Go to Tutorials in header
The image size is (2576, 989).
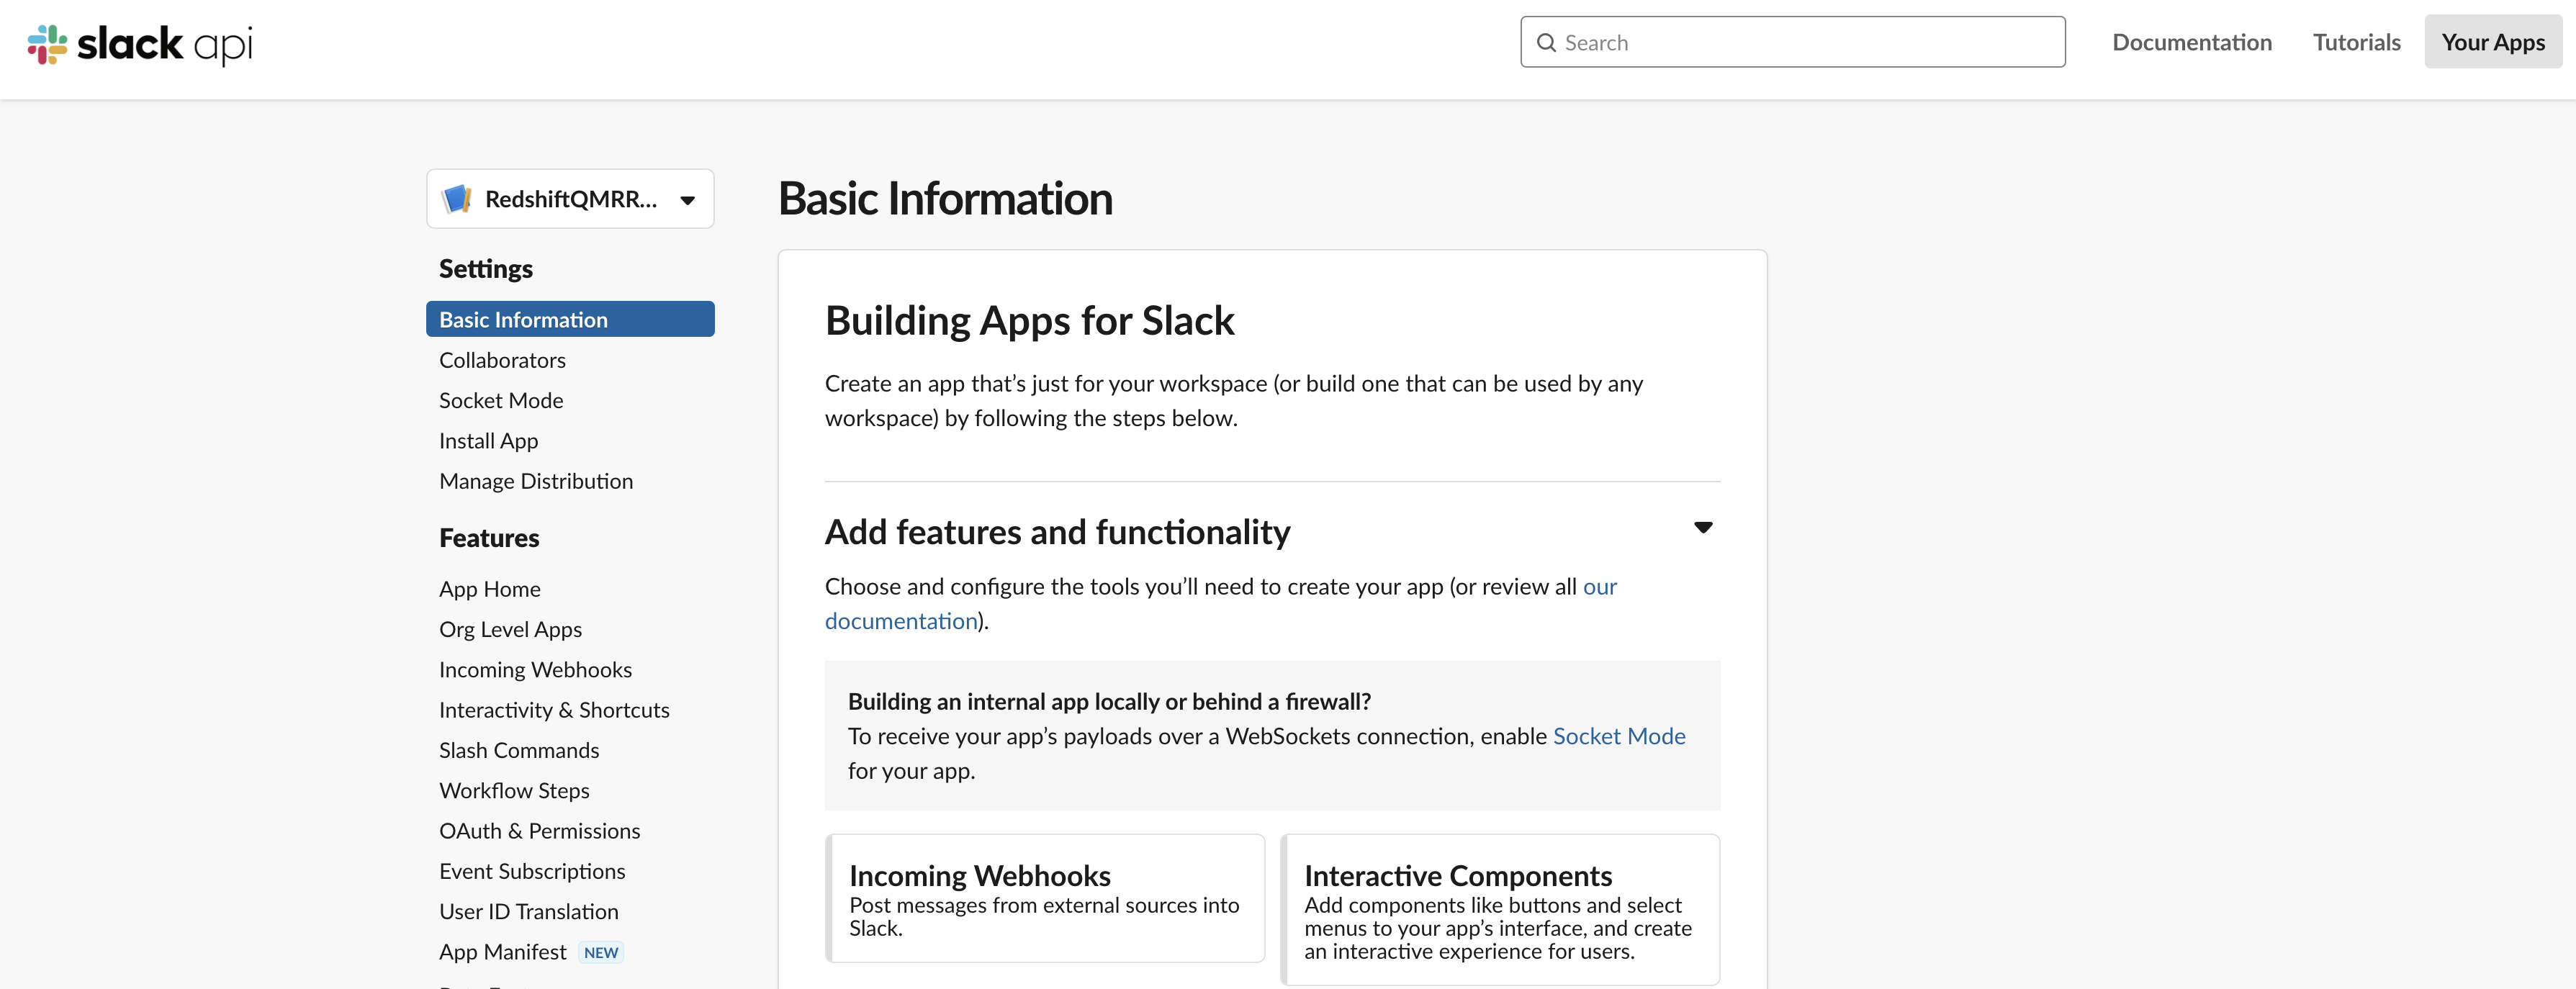pos(2355,42)
